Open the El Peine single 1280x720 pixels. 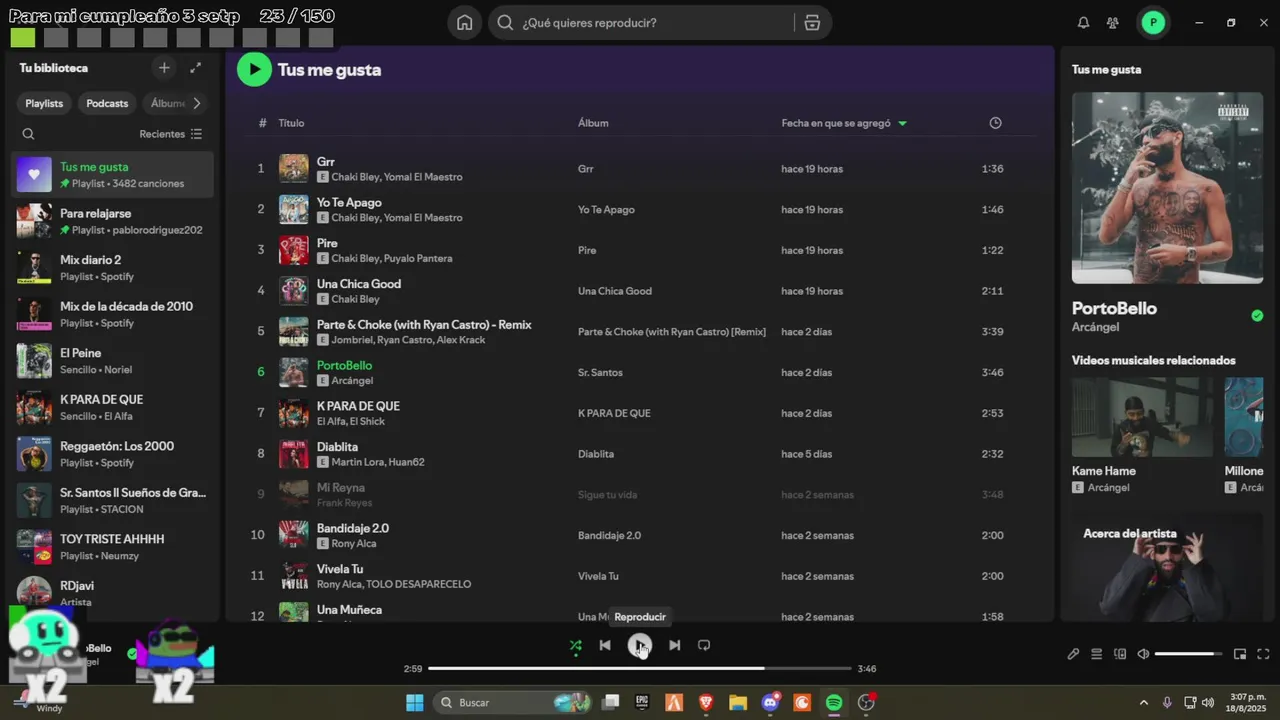pos(113,360)
